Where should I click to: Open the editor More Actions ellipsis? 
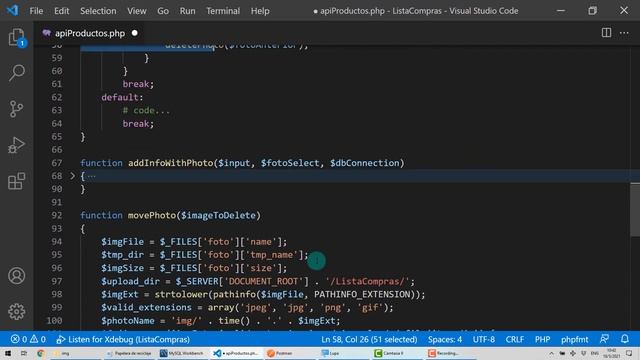coord(624,33)
